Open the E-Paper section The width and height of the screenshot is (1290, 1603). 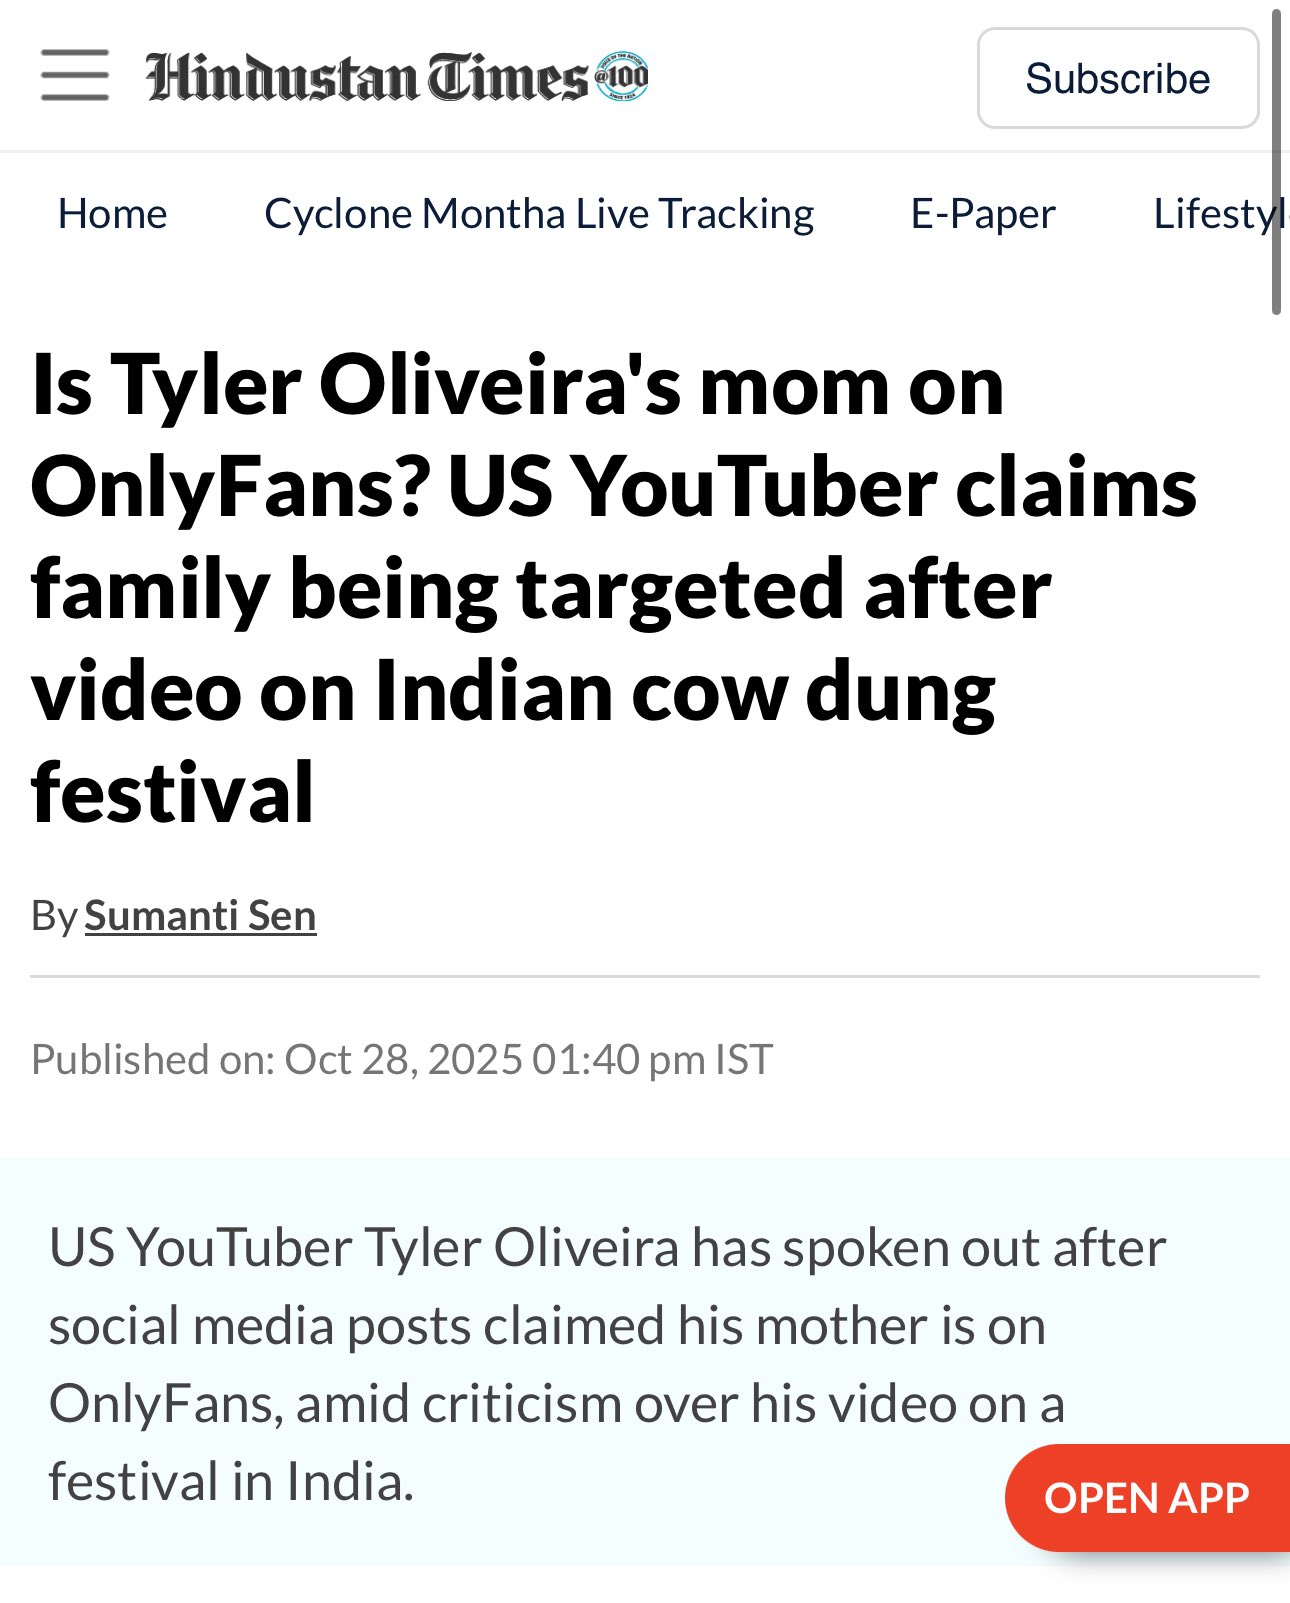[x=982, y=214]
